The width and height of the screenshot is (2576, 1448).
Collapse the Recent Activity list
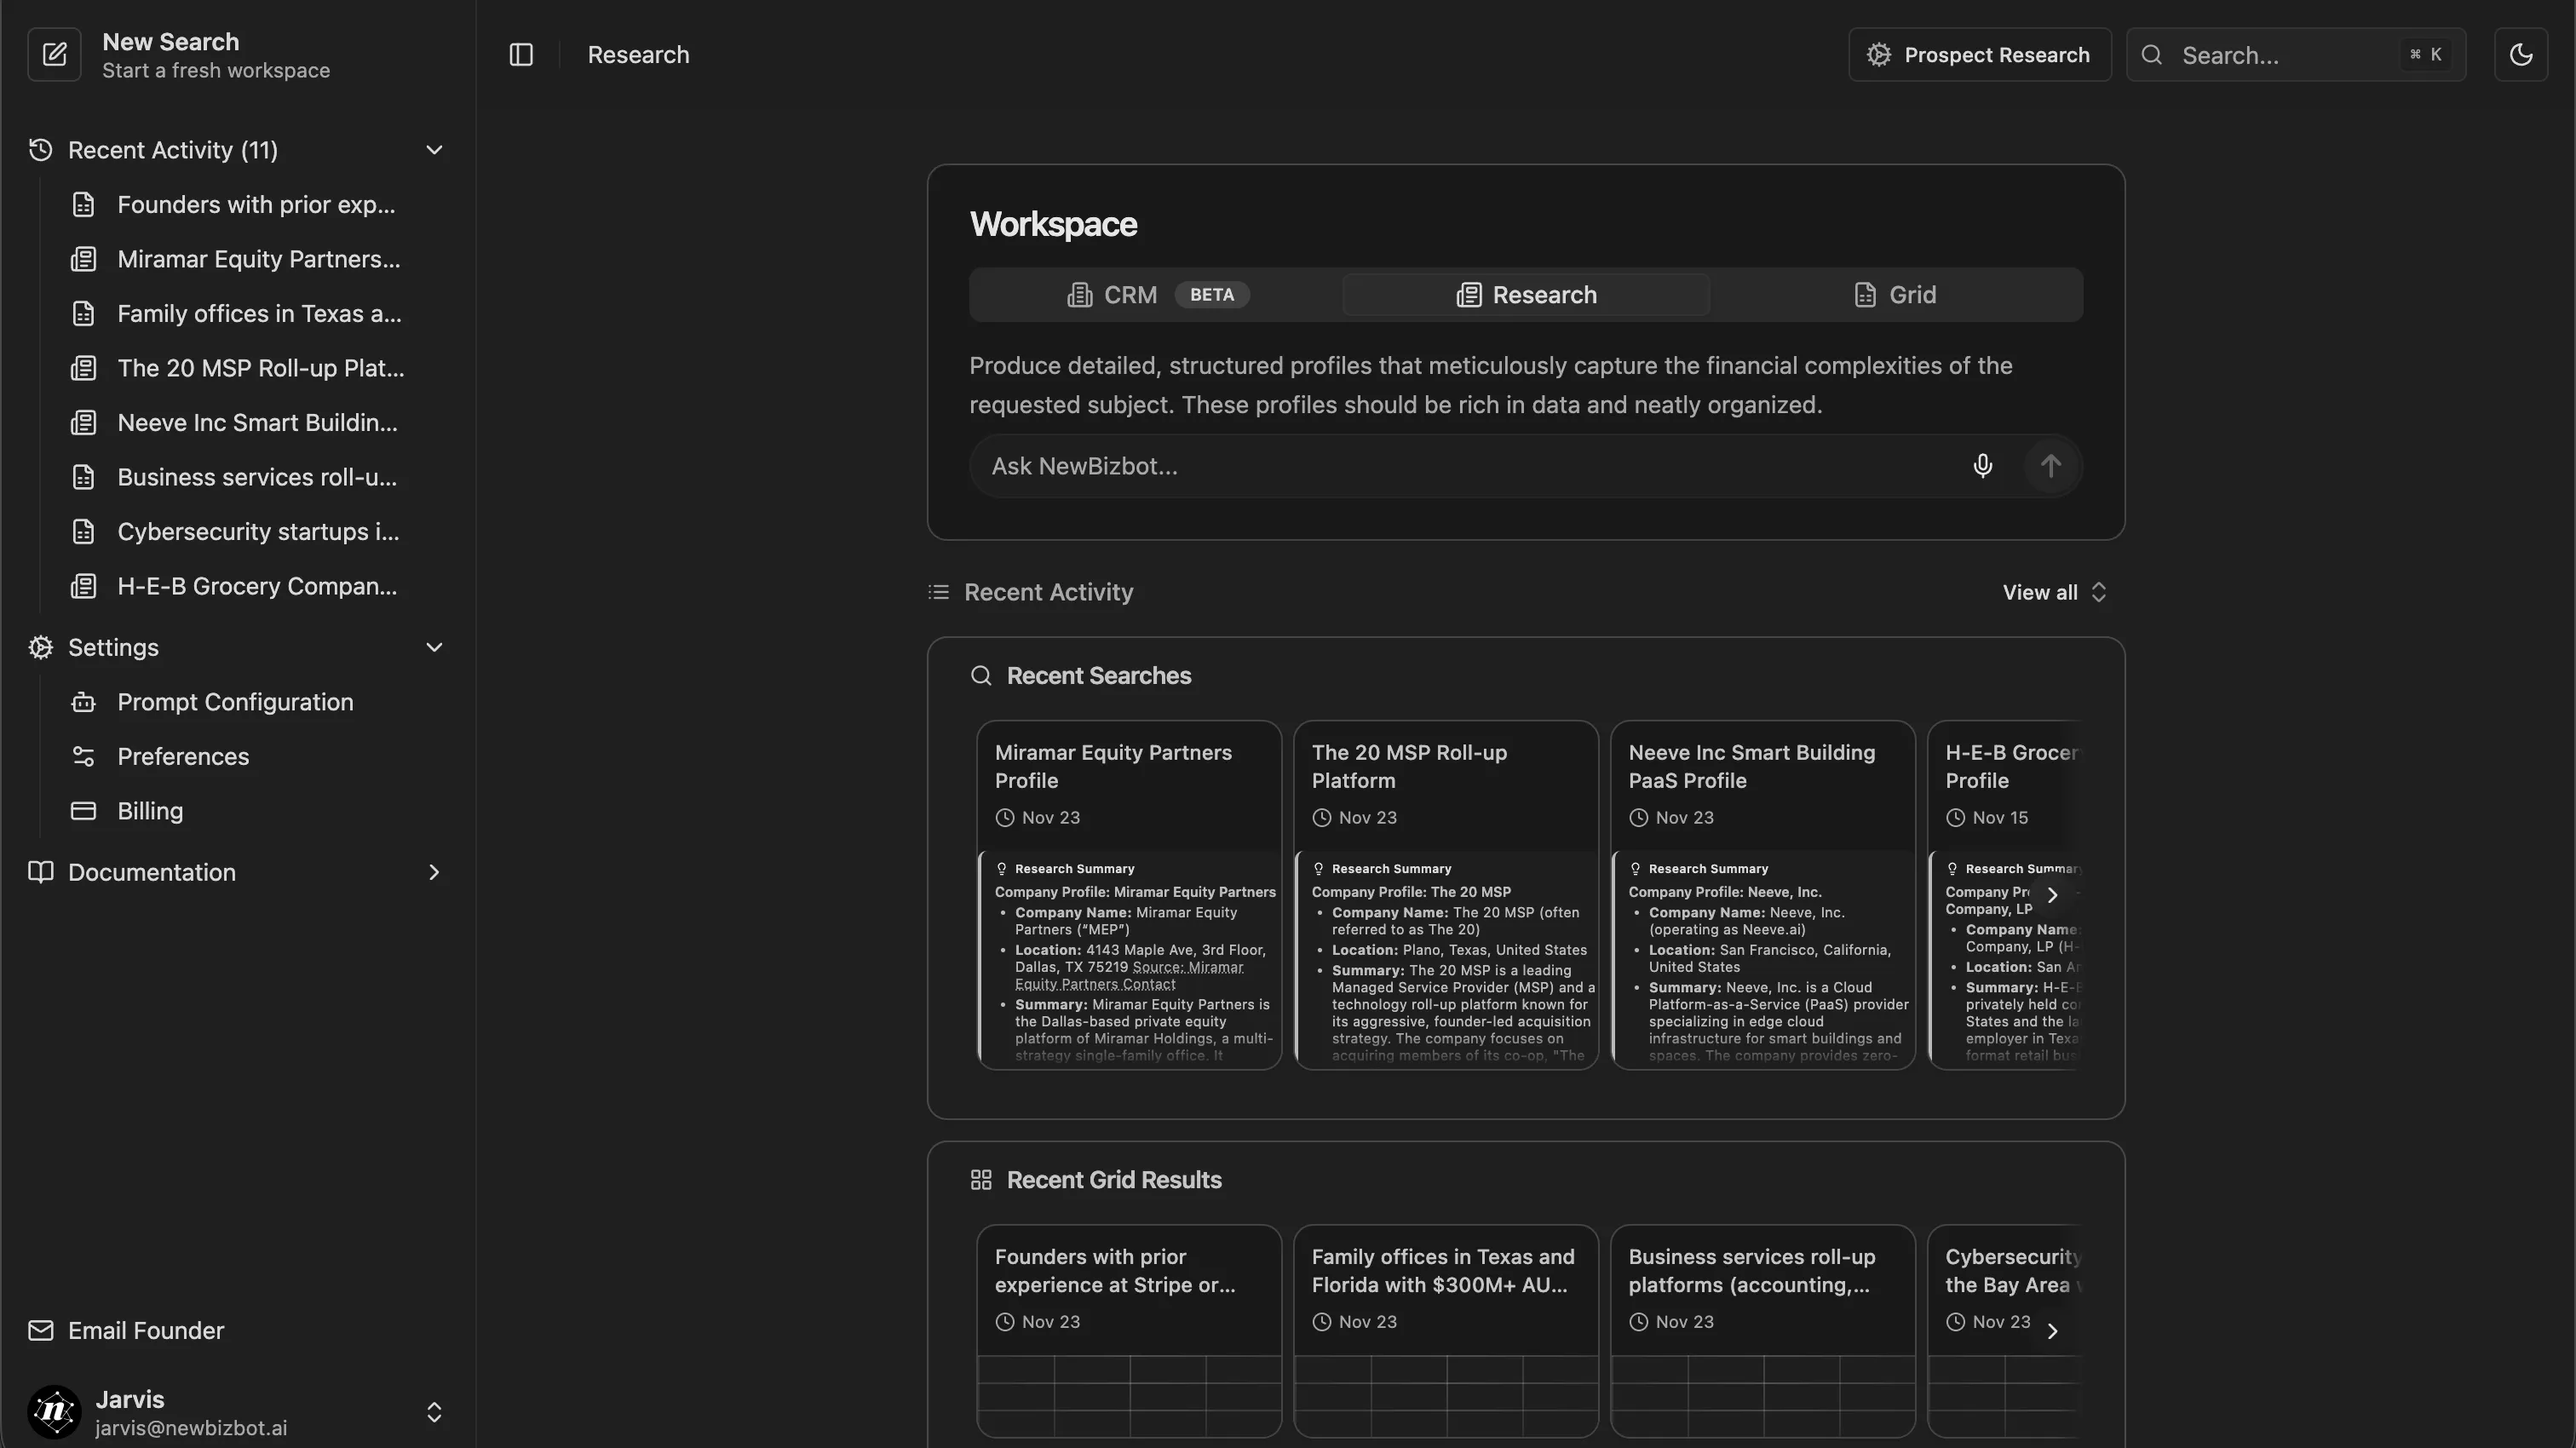pos(434,149)
